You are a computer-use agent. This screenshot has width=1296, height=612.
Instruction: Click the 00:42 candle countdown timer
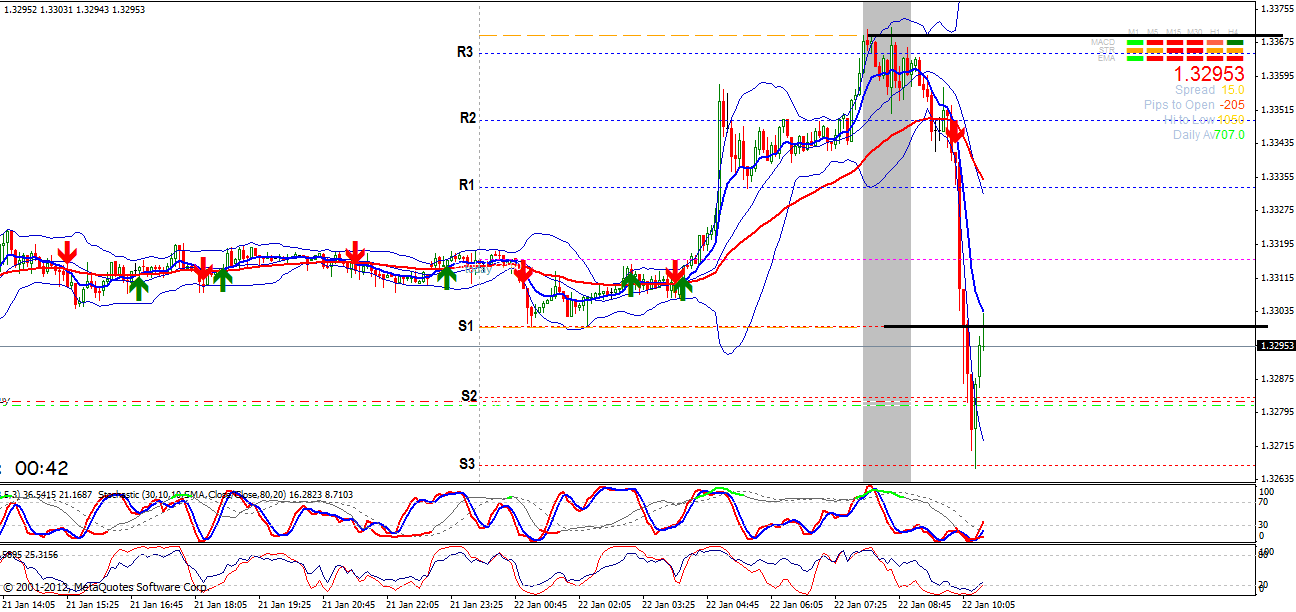pyautogui.click(x=41, y=468)
